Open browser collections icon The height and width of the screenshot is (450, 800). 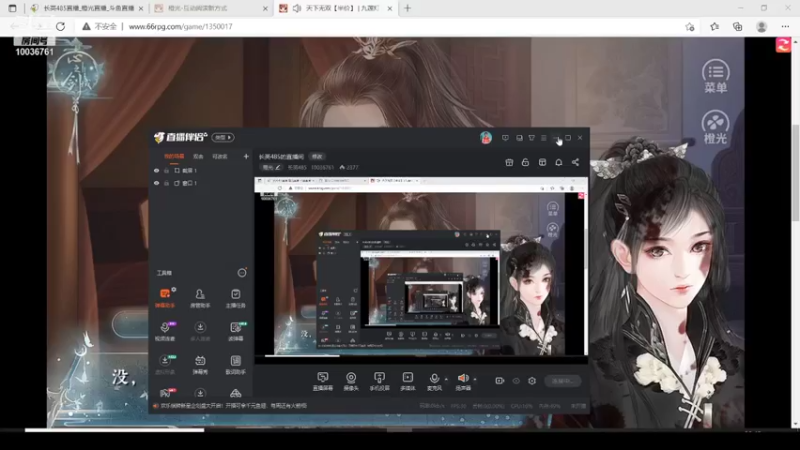738,27
